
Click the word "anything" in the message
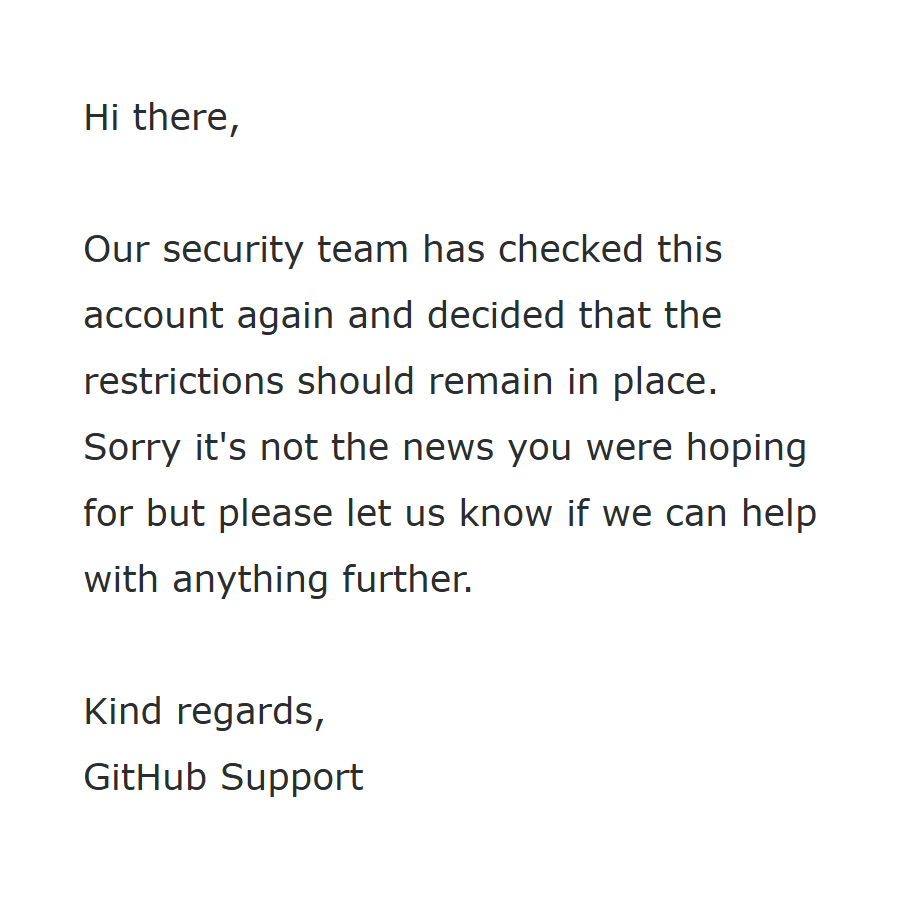click(250, 581)
